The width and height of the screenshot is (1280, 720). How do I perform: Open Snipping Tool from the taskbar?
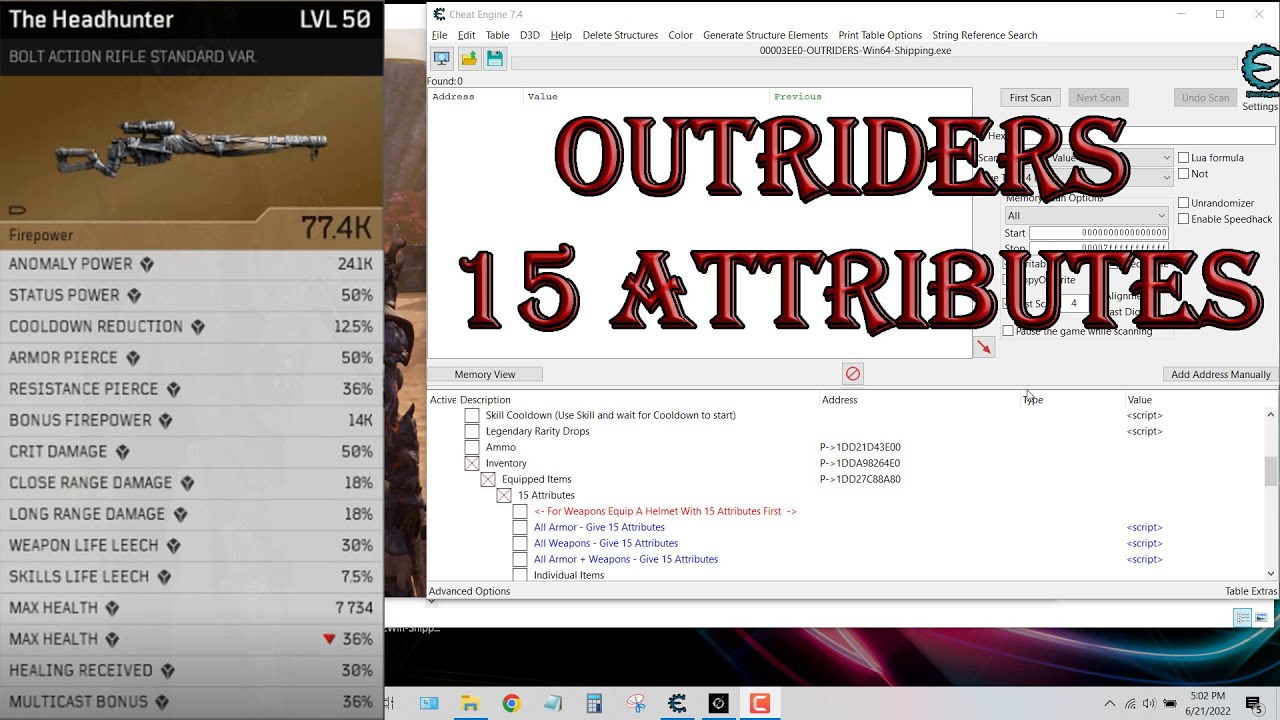(636, 703)
